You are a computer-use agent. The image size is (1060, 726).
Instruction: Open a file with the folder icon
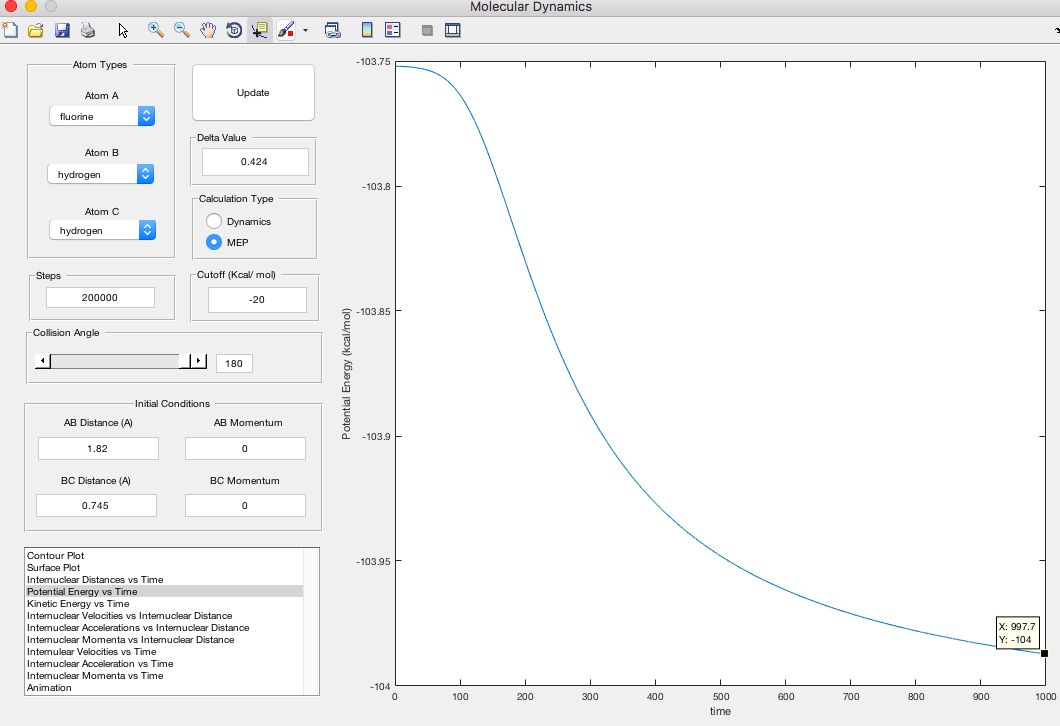click(x=35, y=30)
